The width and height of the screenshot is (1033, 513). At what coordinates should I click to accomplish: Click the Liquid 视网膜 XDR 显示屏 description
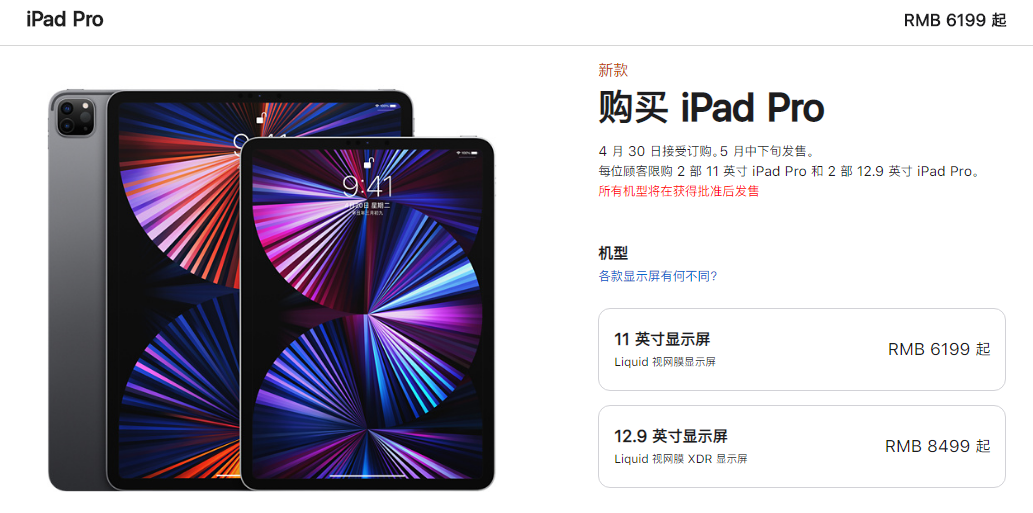click(681, 458)
